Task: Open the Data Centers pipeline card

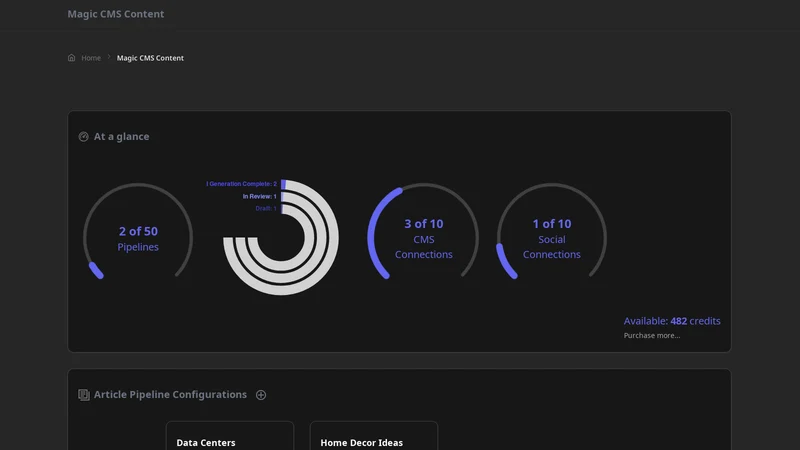Action: coord(230,436)
